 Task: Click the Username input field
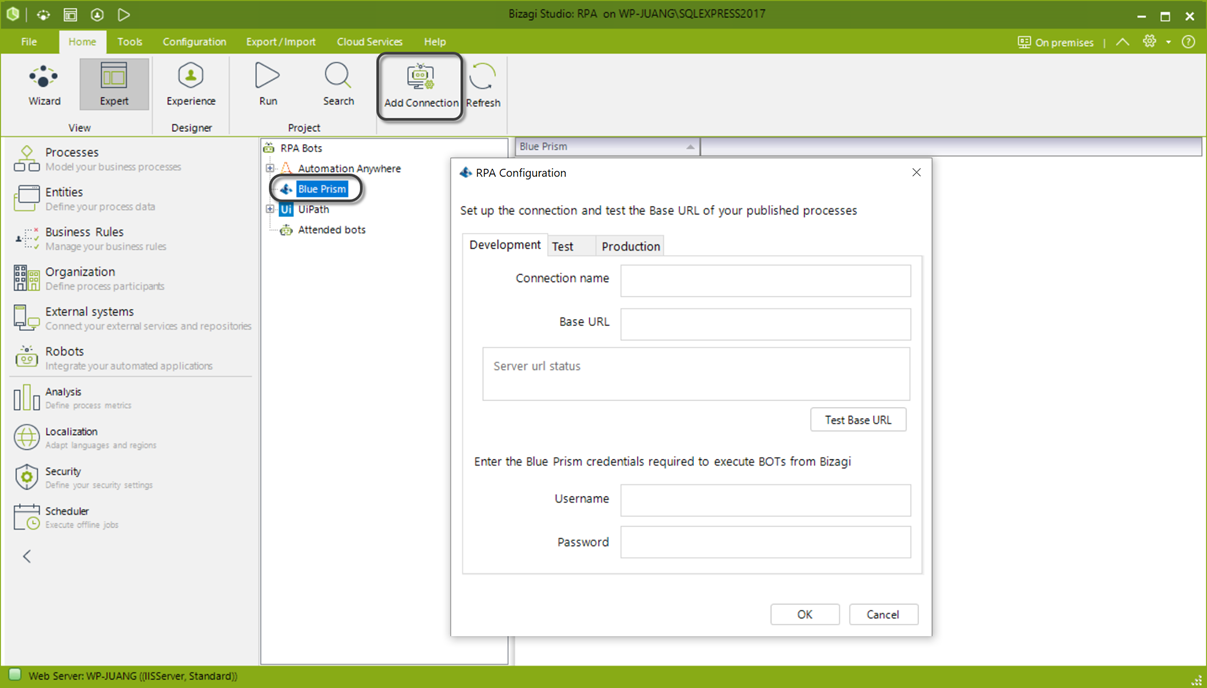tap(766, 500)
